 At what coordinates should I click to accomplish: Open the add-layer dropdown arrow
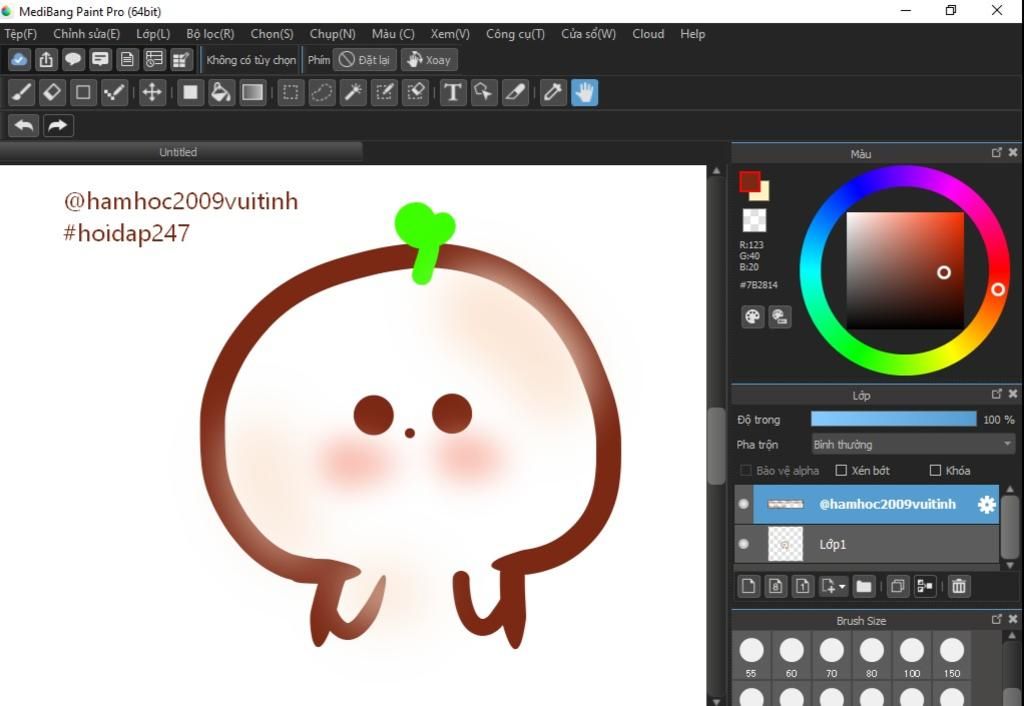[842, 586]
